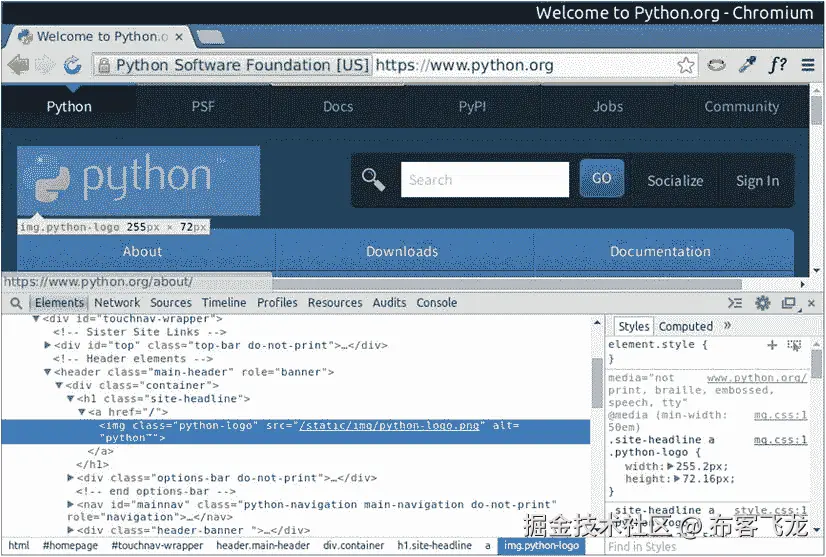Open the Docs site link

[338, 106]
